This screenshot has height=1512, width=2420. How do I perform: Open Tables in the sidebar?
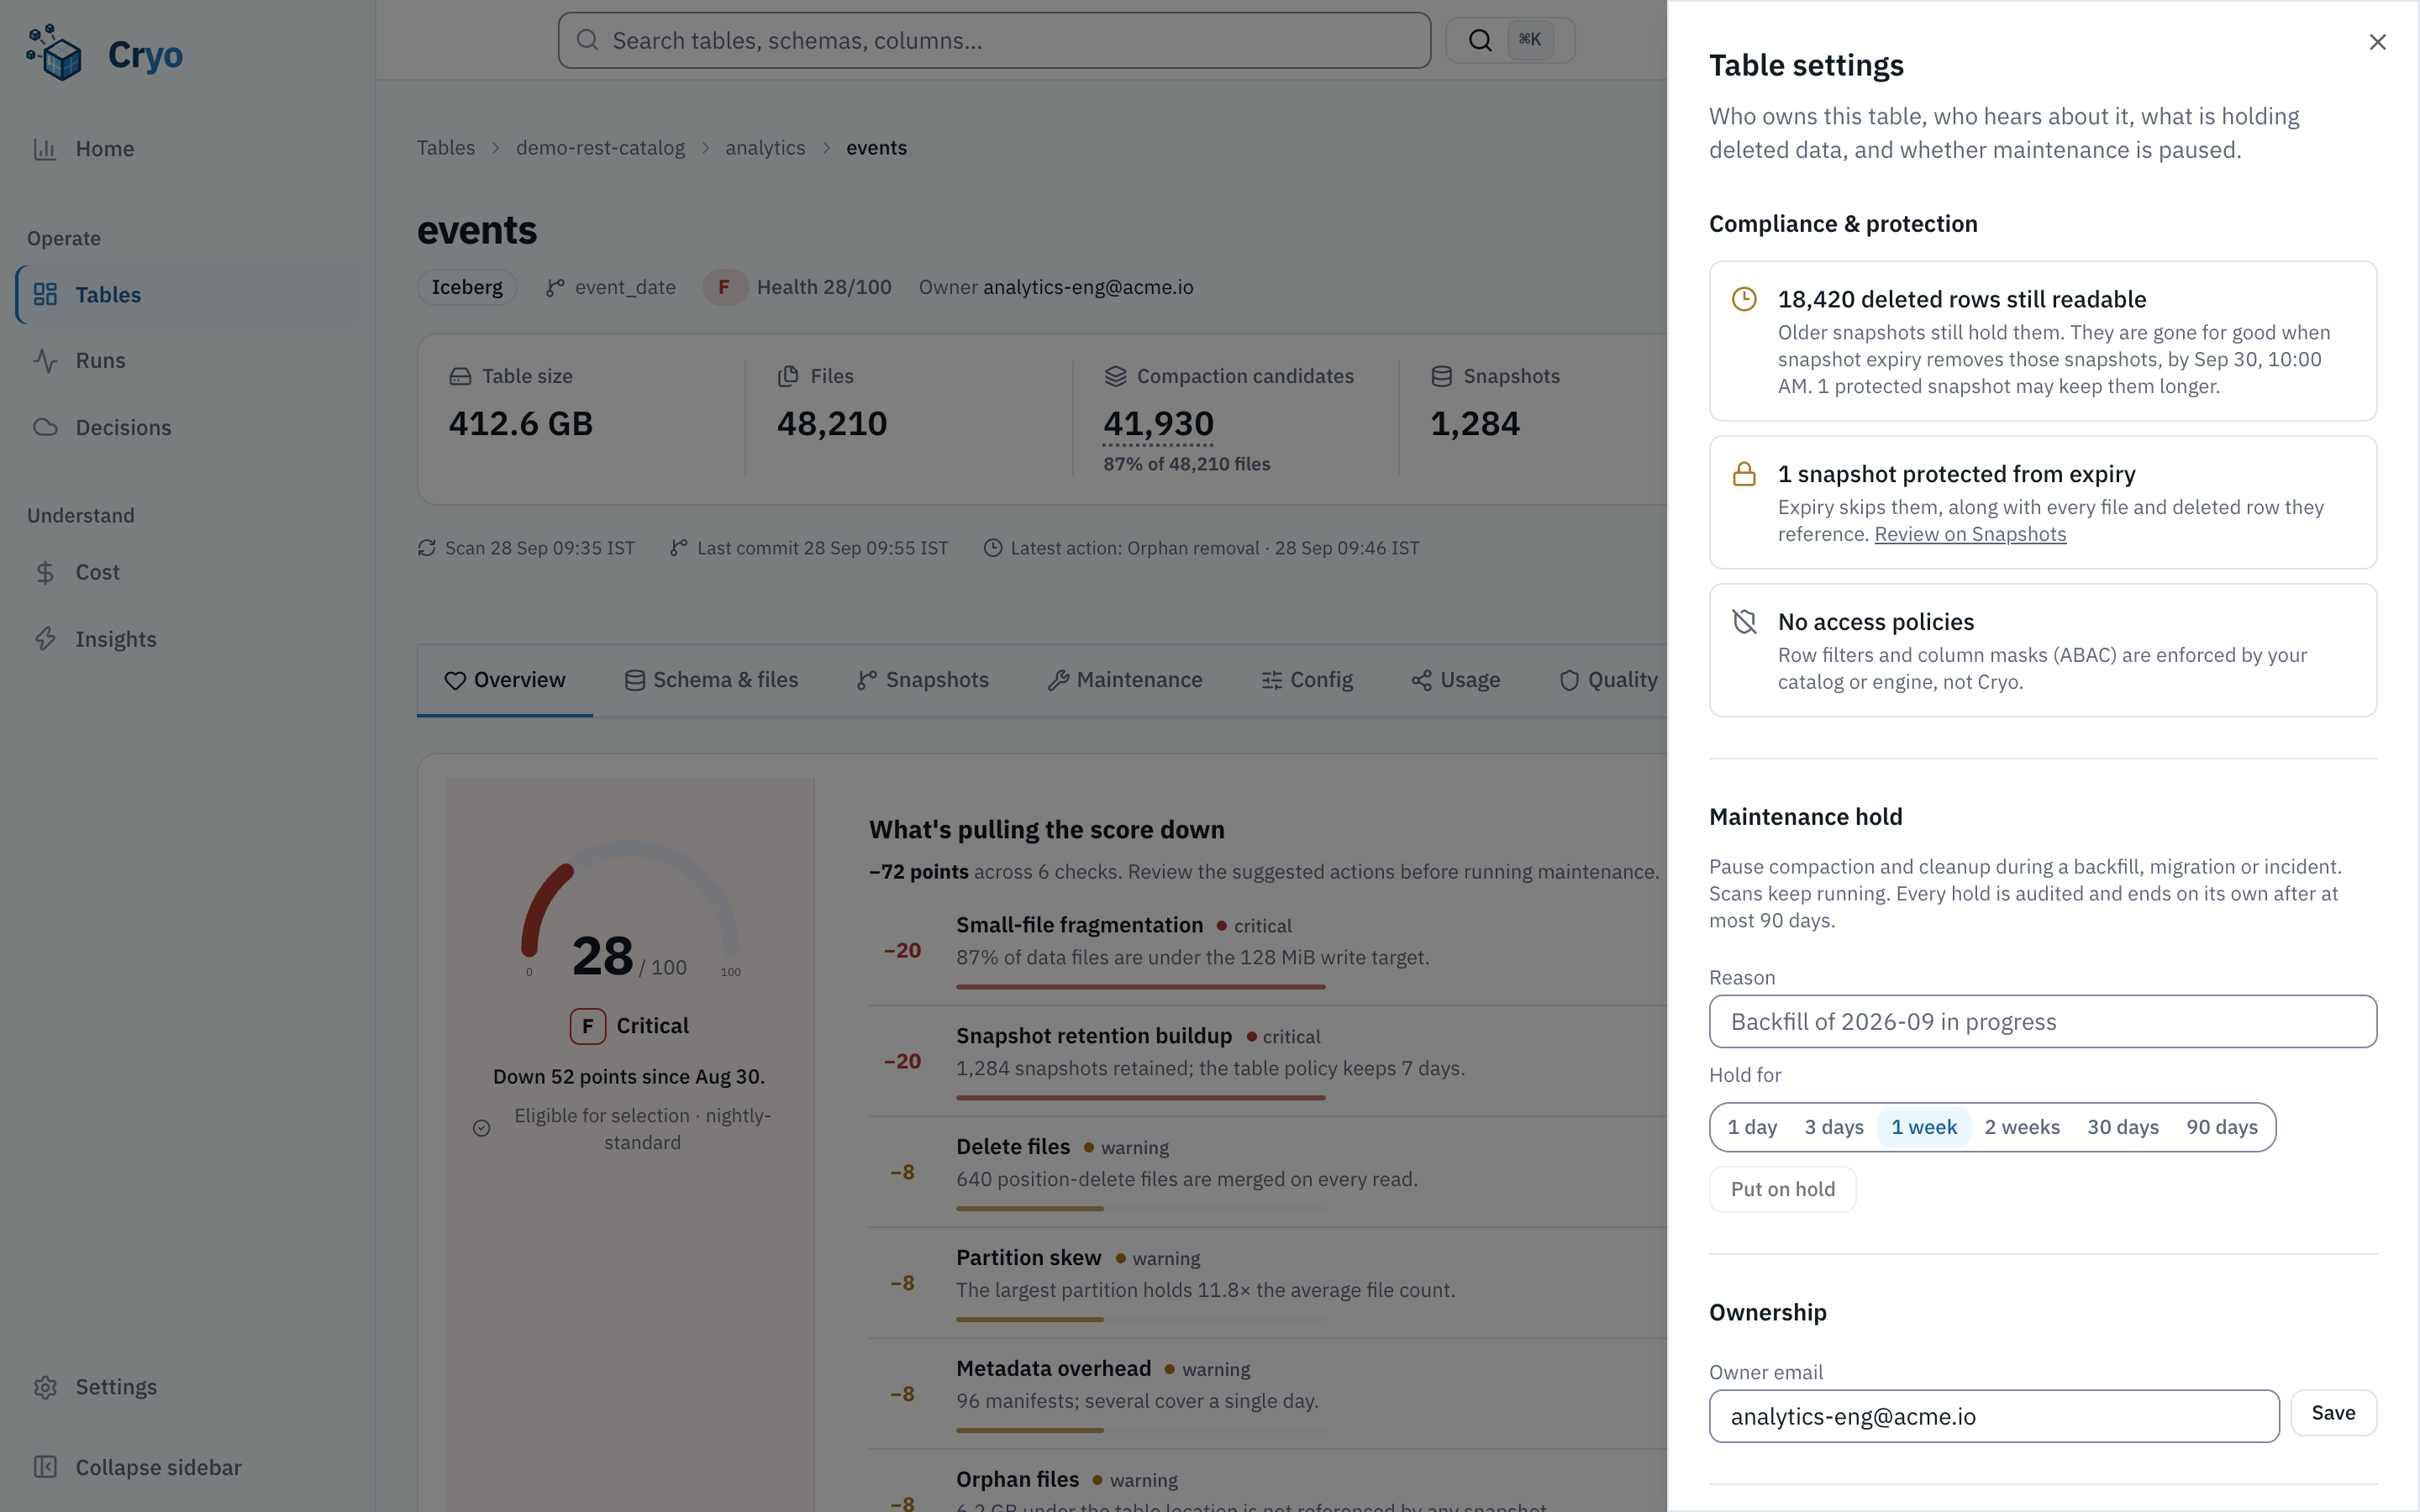(188, 295)
